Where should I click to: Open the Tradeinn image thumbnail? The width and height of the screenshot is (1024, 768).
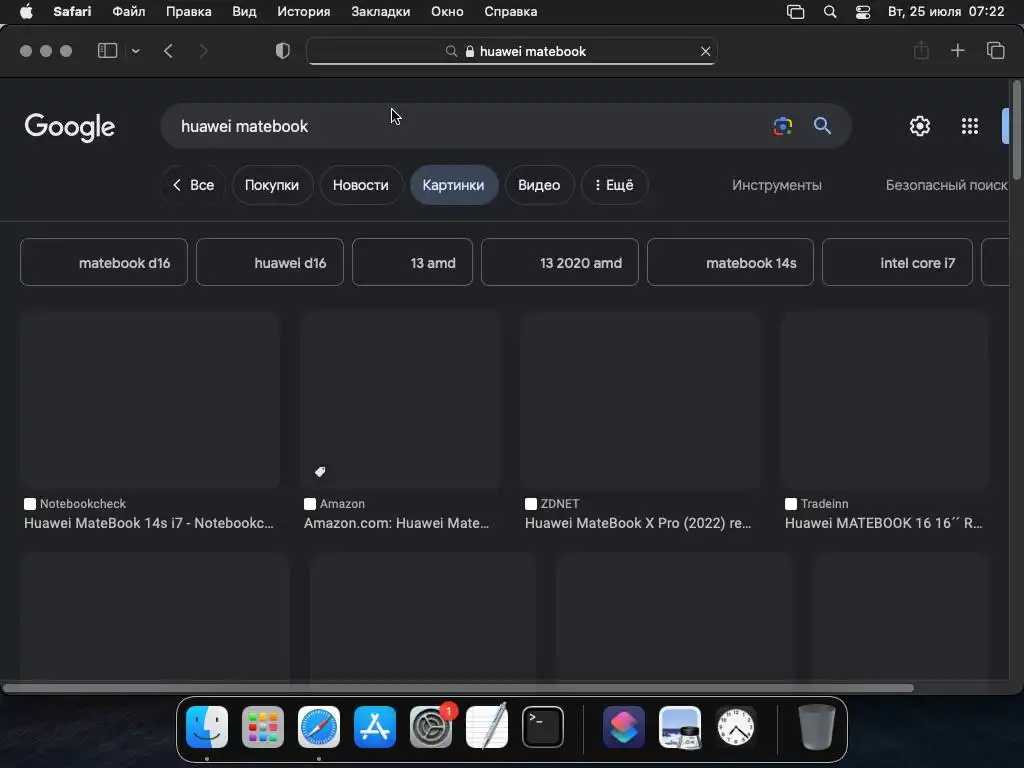884,400
